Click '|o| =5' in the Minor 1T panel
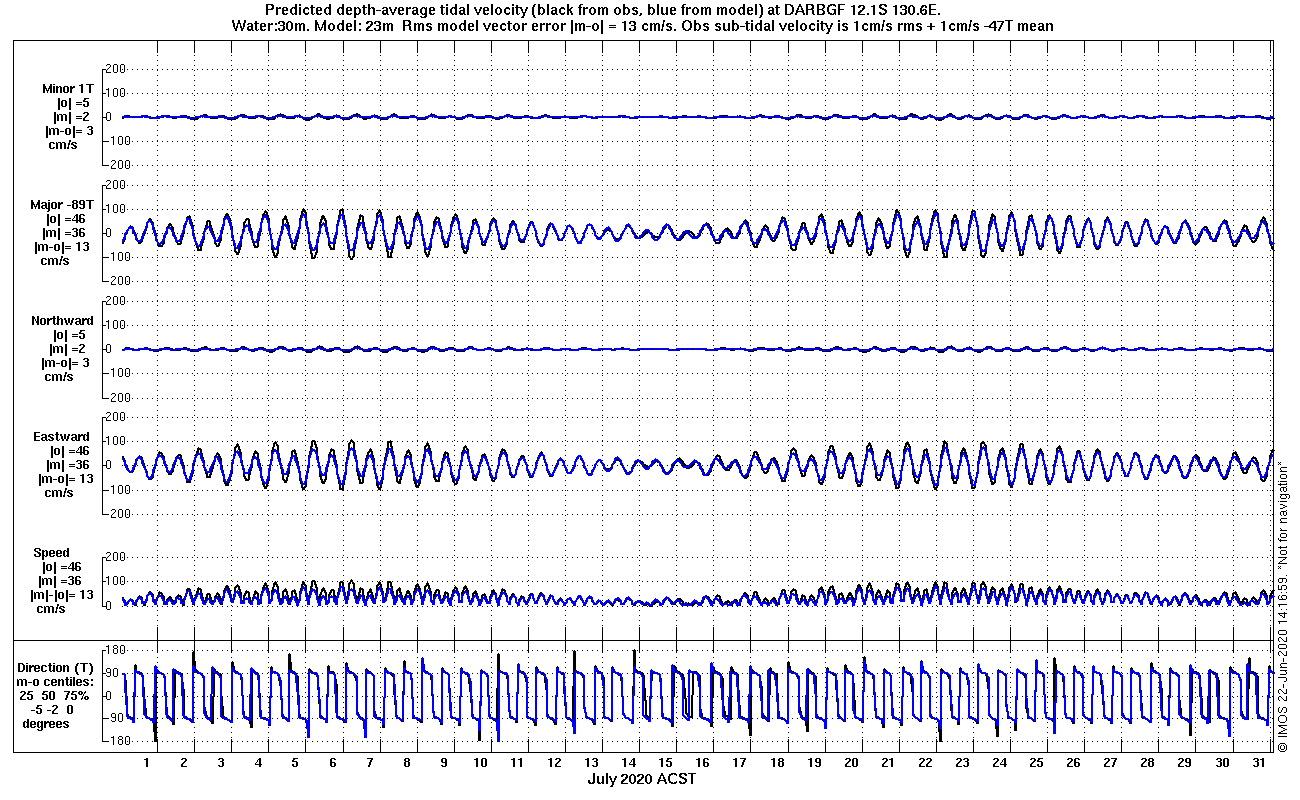Viewport: 1300px width, 800px height. tap(72, 102)
